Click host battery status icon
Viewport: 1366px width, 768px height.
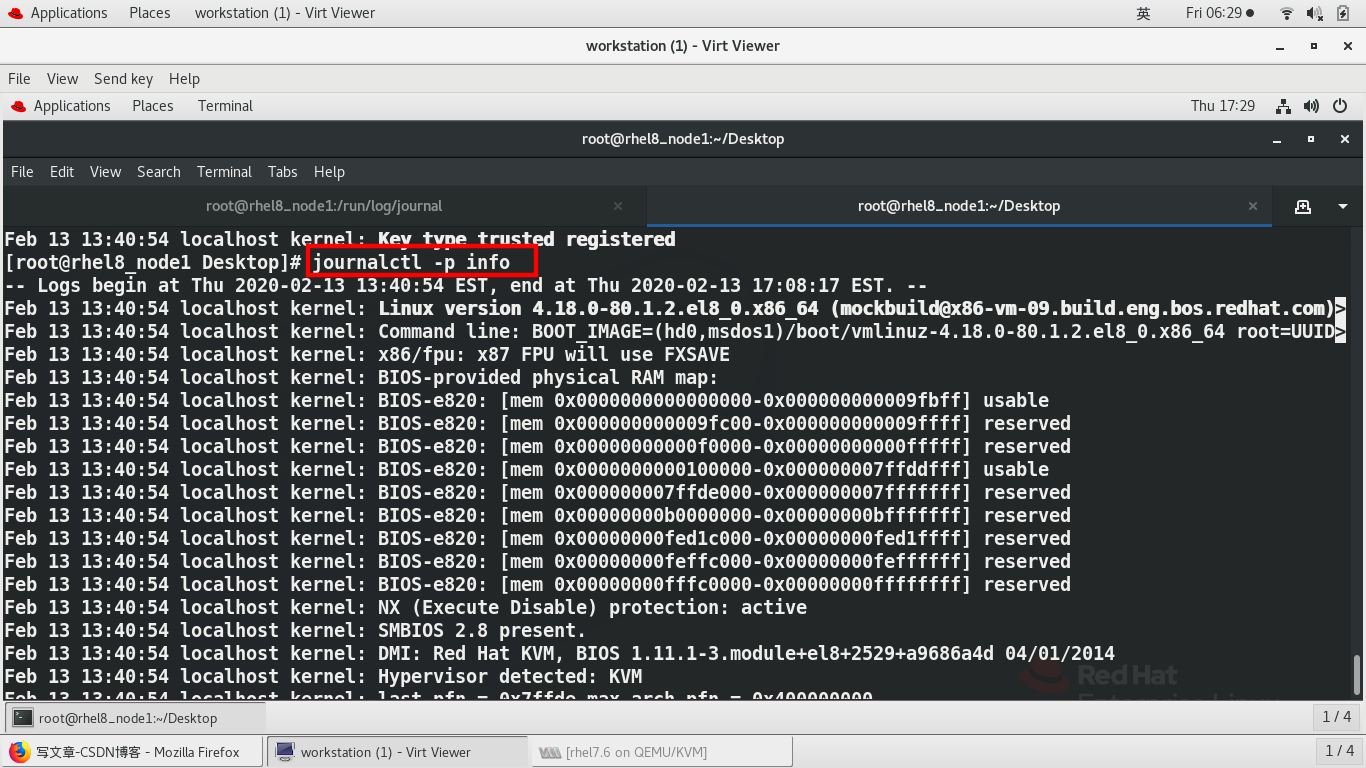[x=1344, y=13]
